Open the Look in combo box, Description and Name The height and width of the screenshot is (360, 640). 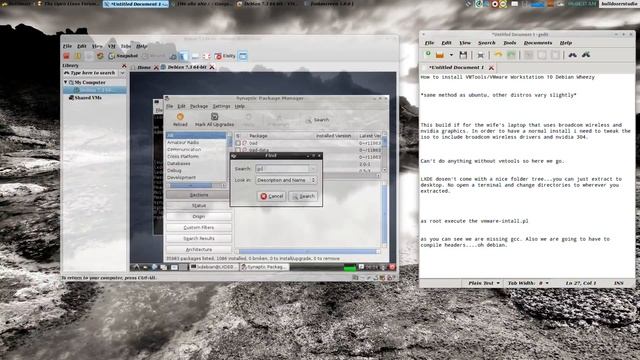(x=286, y=180)
